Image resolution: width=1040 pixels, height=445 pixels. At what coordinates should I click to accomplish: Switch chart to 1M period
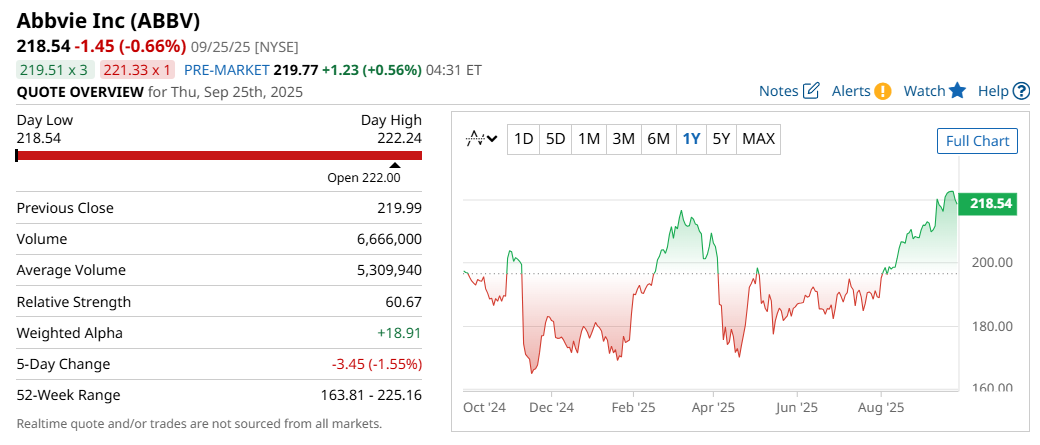[589, 139]
